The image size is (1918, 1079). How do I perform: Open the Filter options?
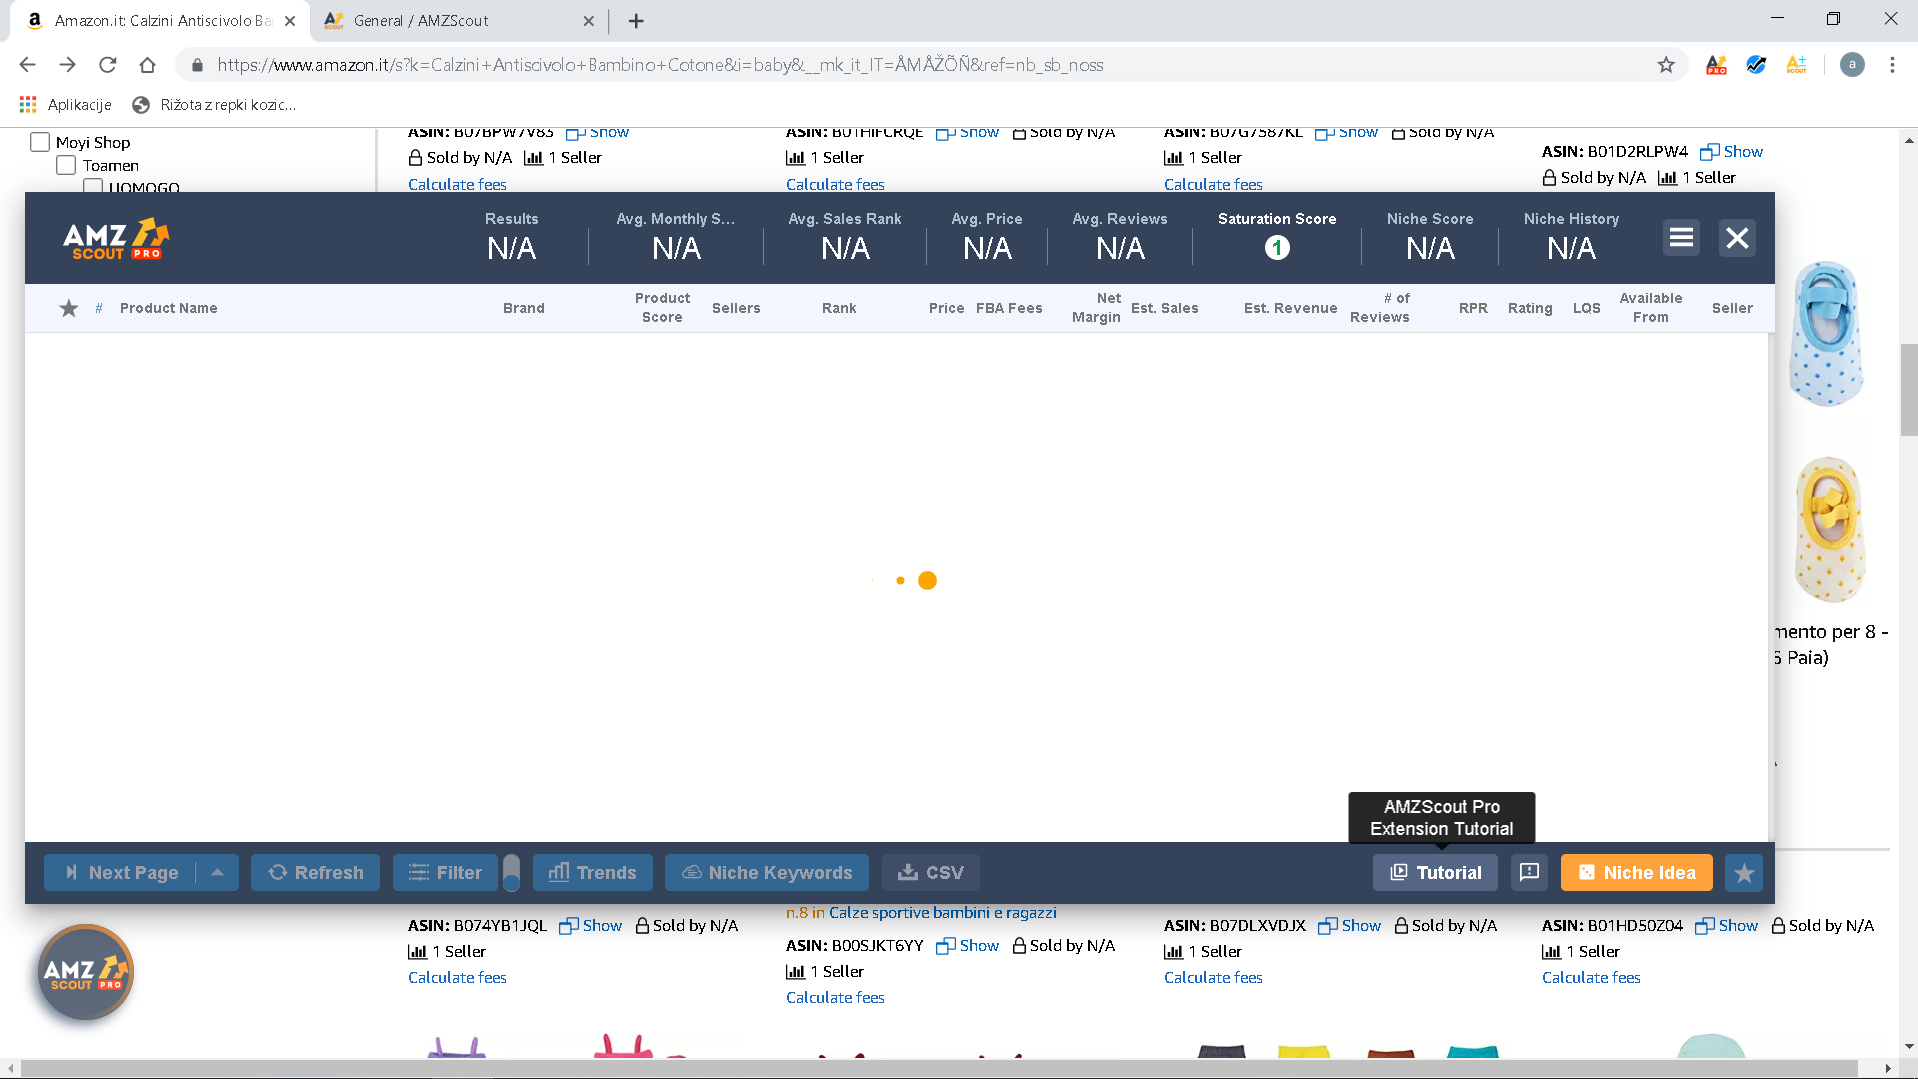click(x=446, y=873)
